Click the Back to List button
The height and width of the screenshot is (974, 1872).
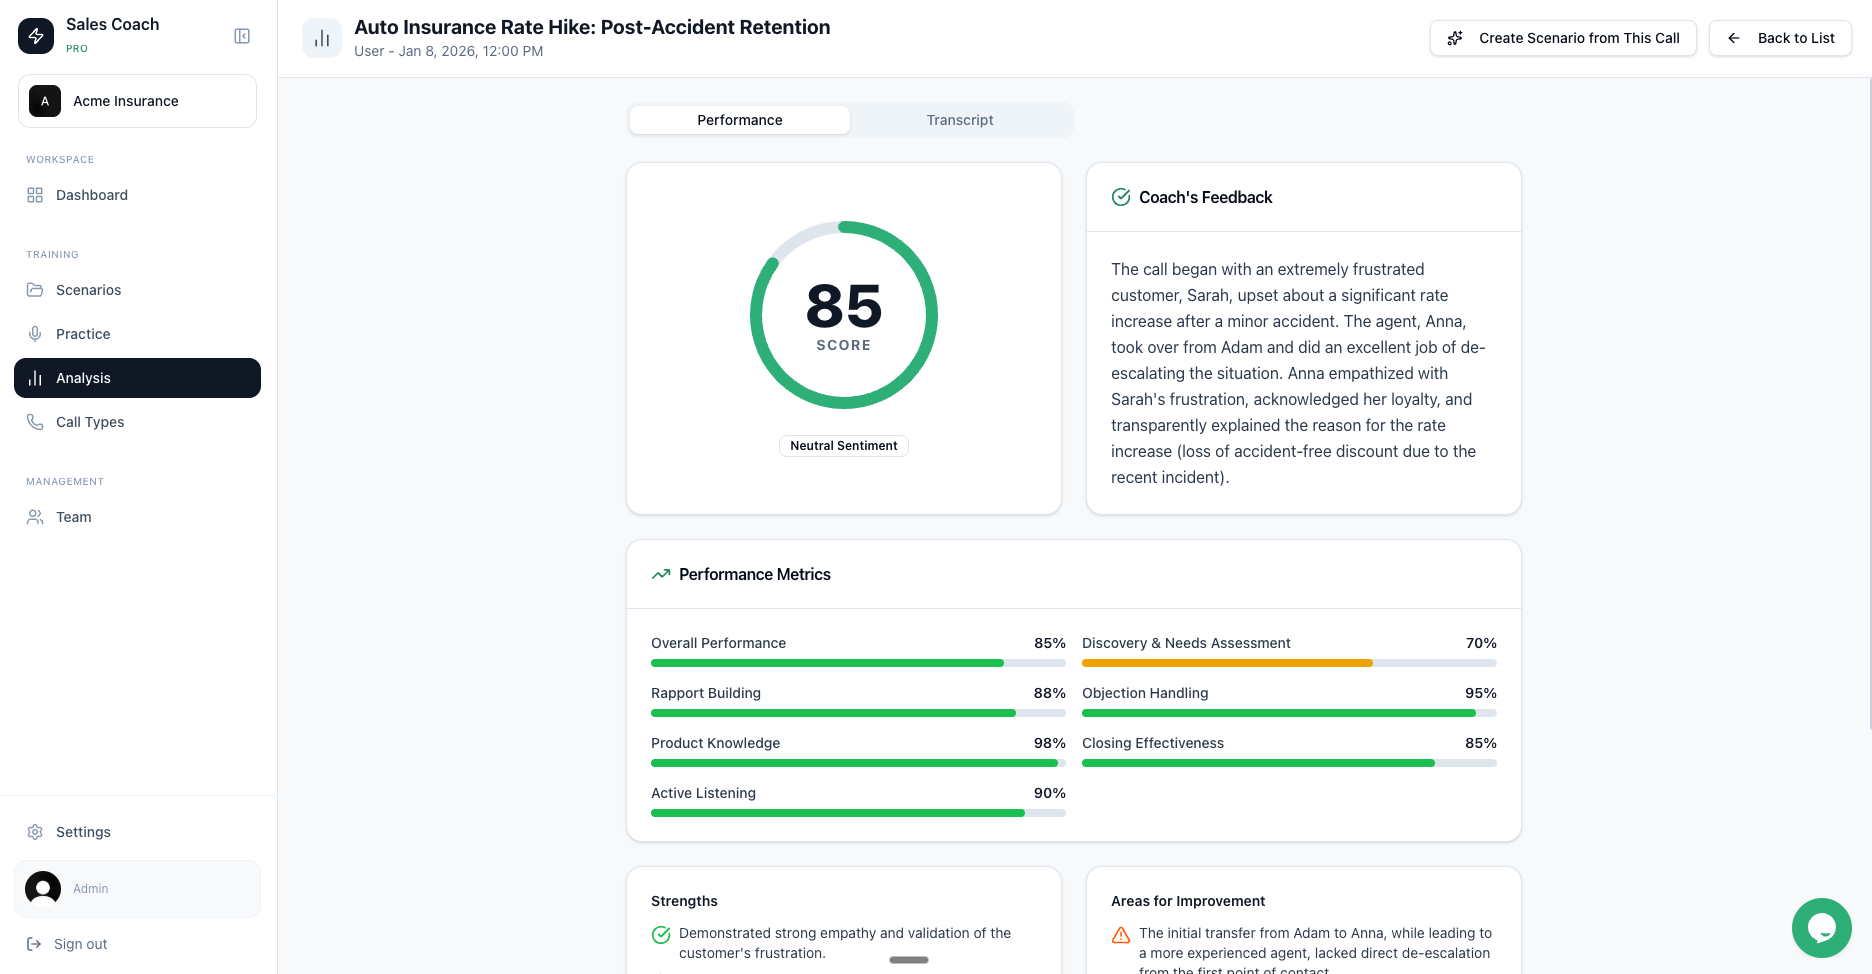pos(1780,38)
